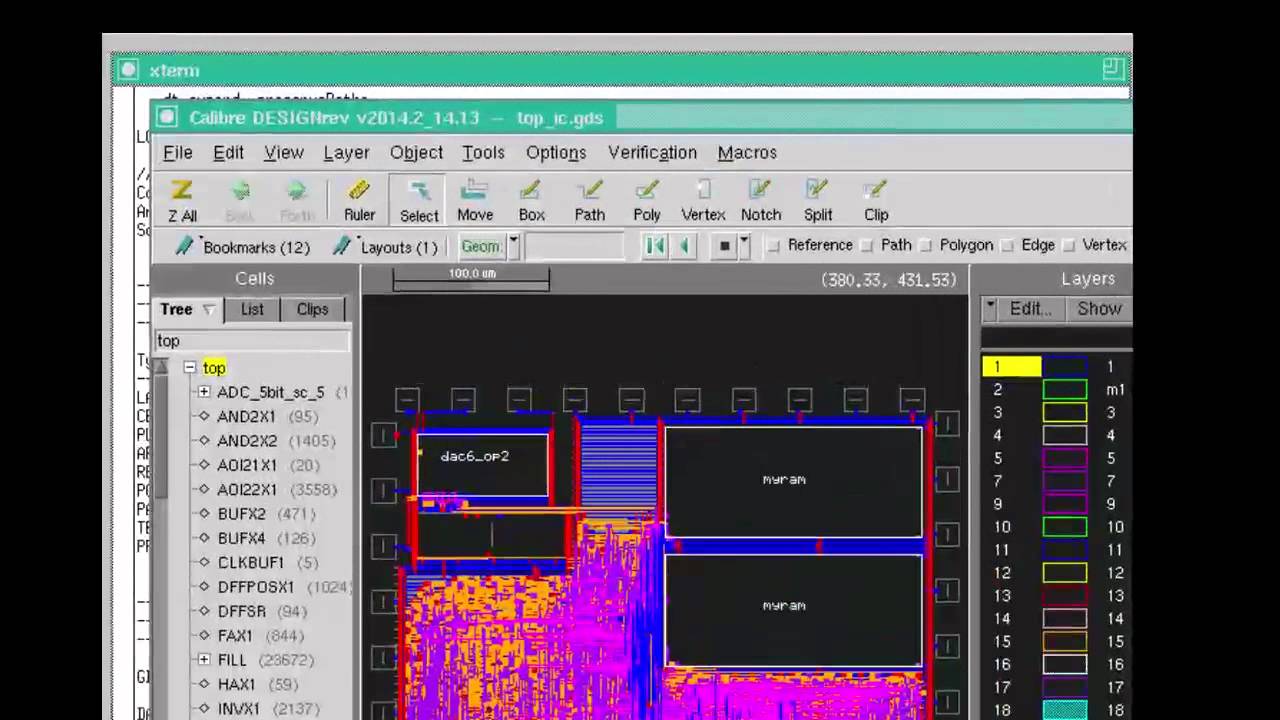Click the field beside Geom dropdown

(x=575, y=246)
